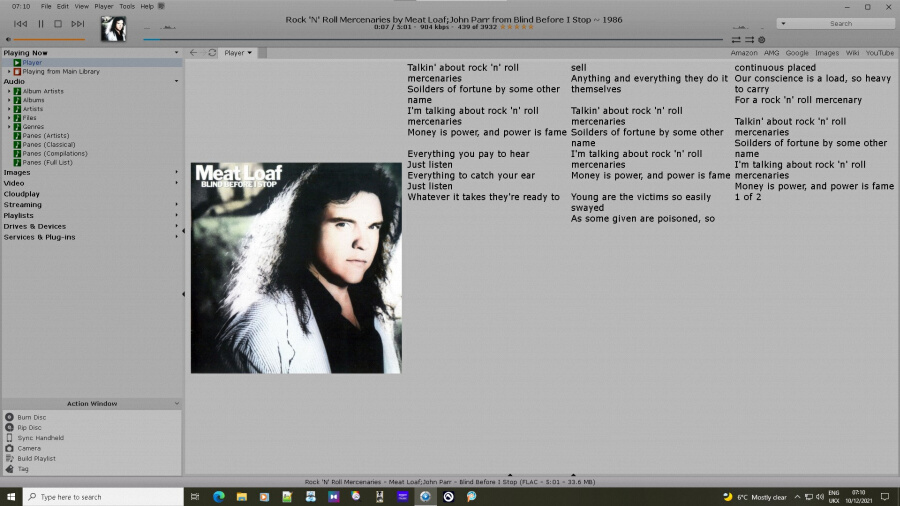The width and height of the screenshot is (900, 506).
Task: Seek on the track progress bar
Action: click(x=433, y=40)
